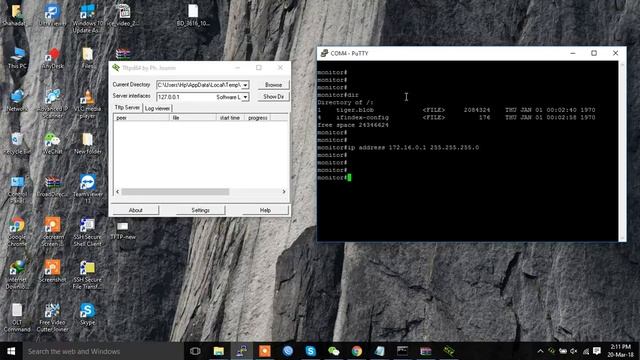
Task: Click the Show Dir button
Action: coord(273,97)
